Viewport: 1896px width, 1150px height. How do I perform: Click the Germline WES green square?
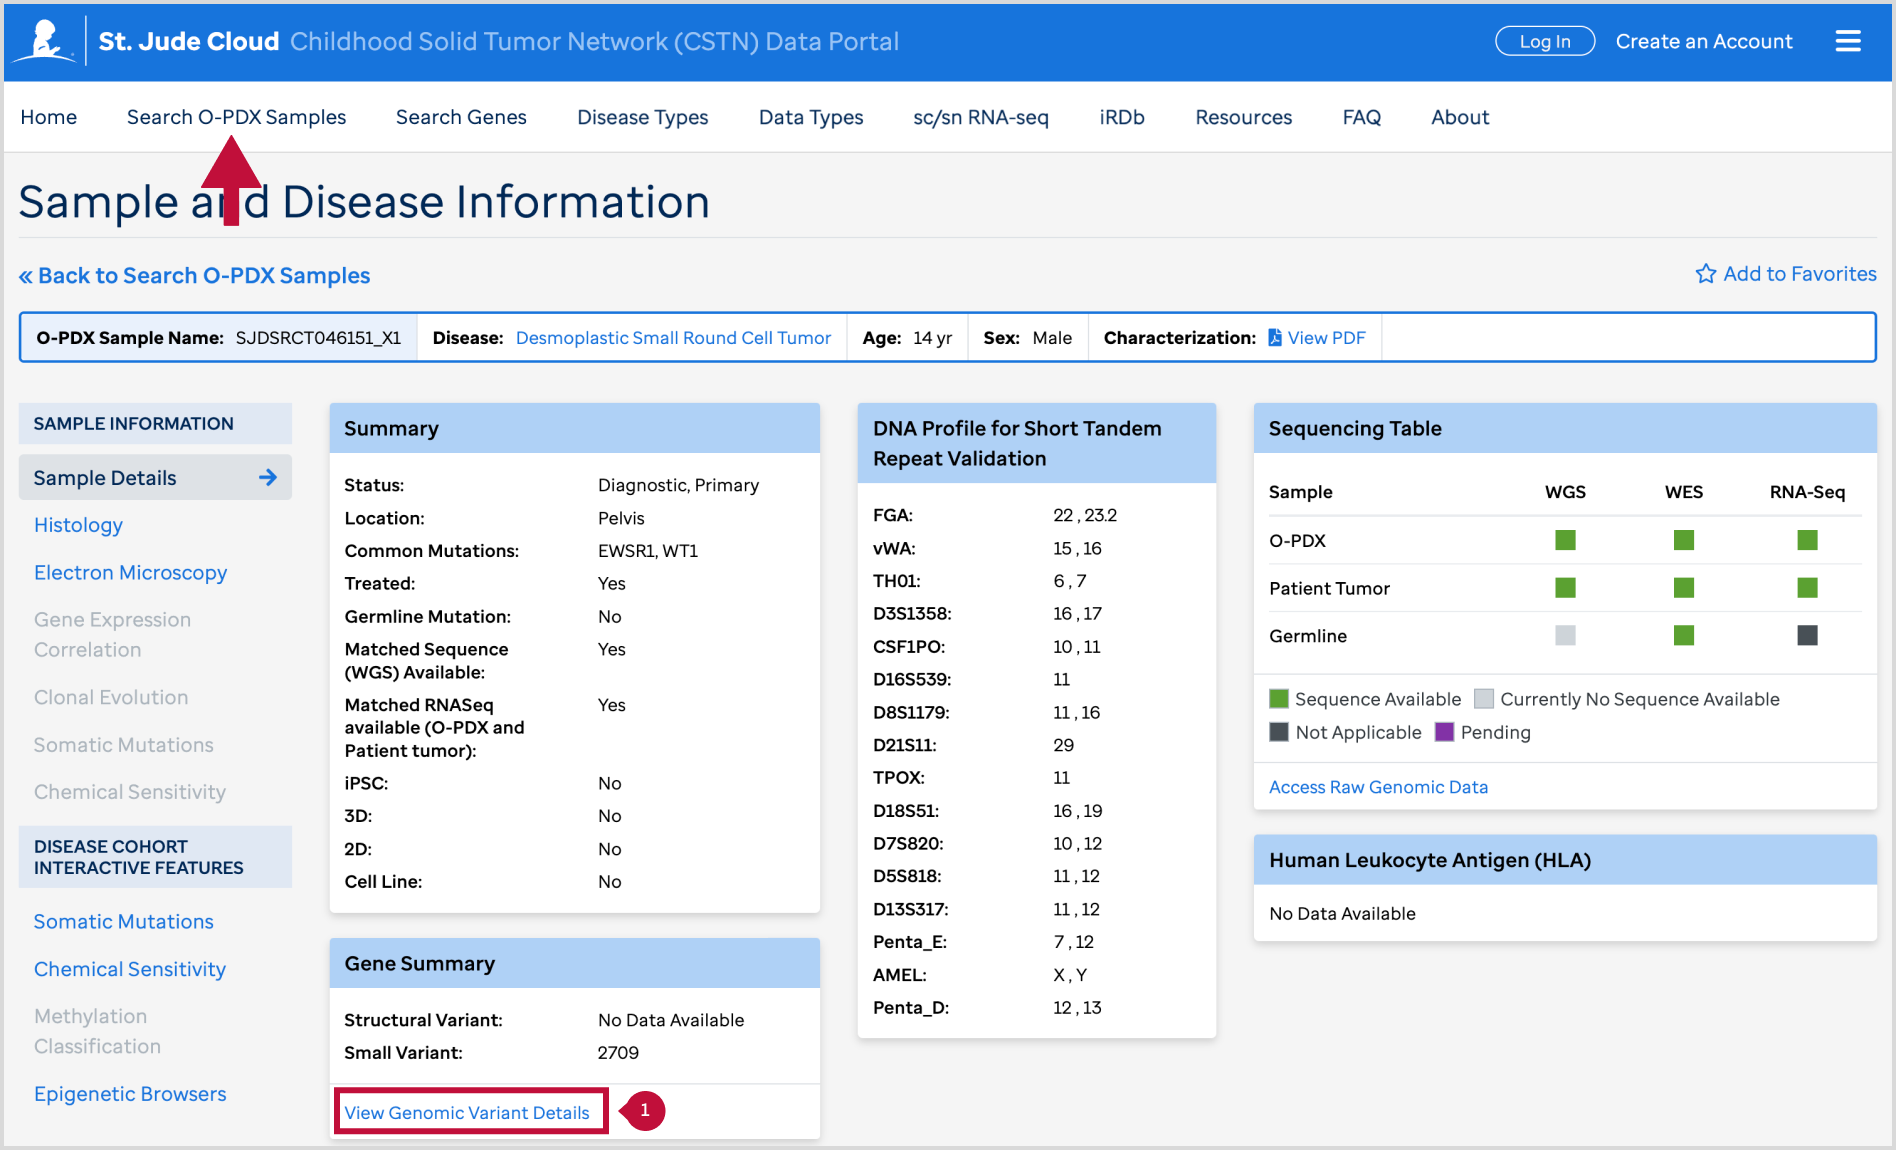point(1684,635)
